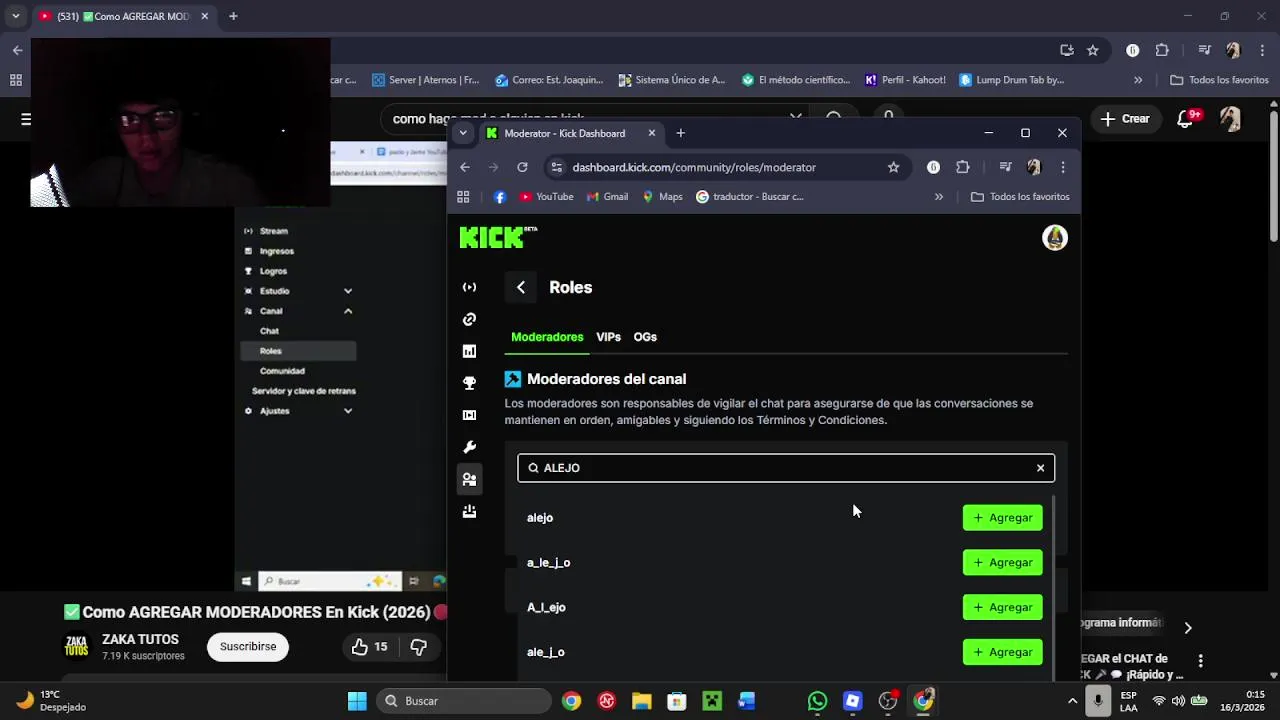Open the stream icon in Kick sidebar

tap(469, 287)
